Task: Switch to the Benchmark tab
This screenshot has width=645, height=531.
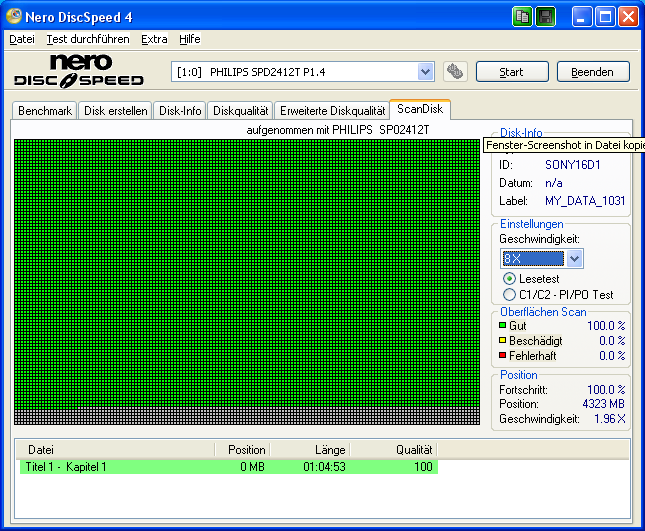Action: [45, 111]
